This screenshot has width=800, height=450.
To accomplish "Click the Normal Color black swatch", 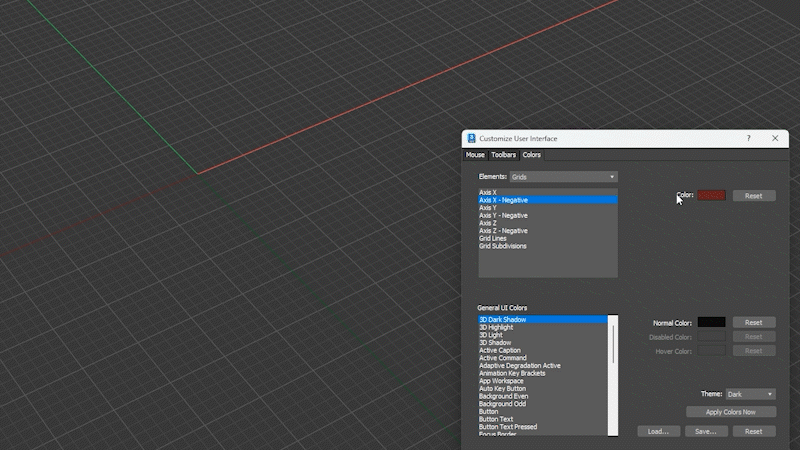I will coord(711,322).
